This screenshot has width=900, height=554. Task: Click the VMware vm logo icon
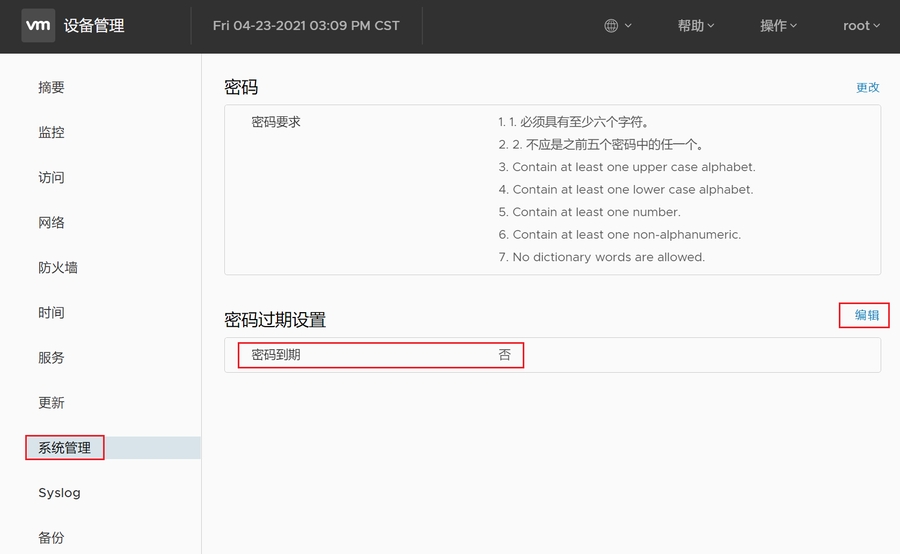point(38,26)
